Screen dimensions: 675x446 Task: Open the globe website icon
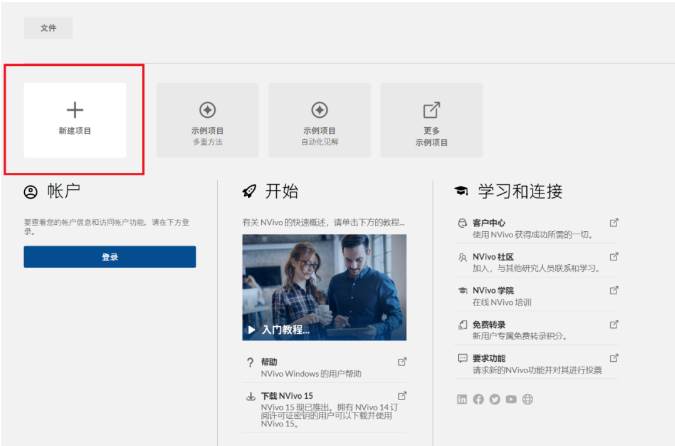[x=527, y=400]
